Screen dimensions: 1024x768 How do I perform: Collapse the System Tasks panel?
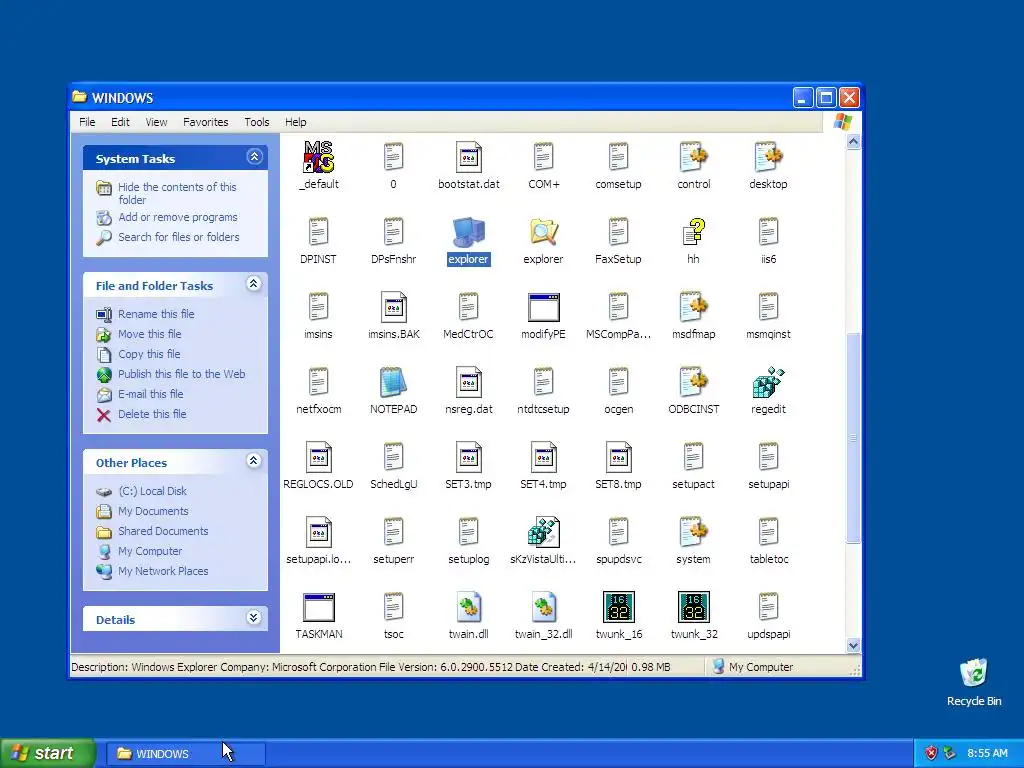click(254, 157)
